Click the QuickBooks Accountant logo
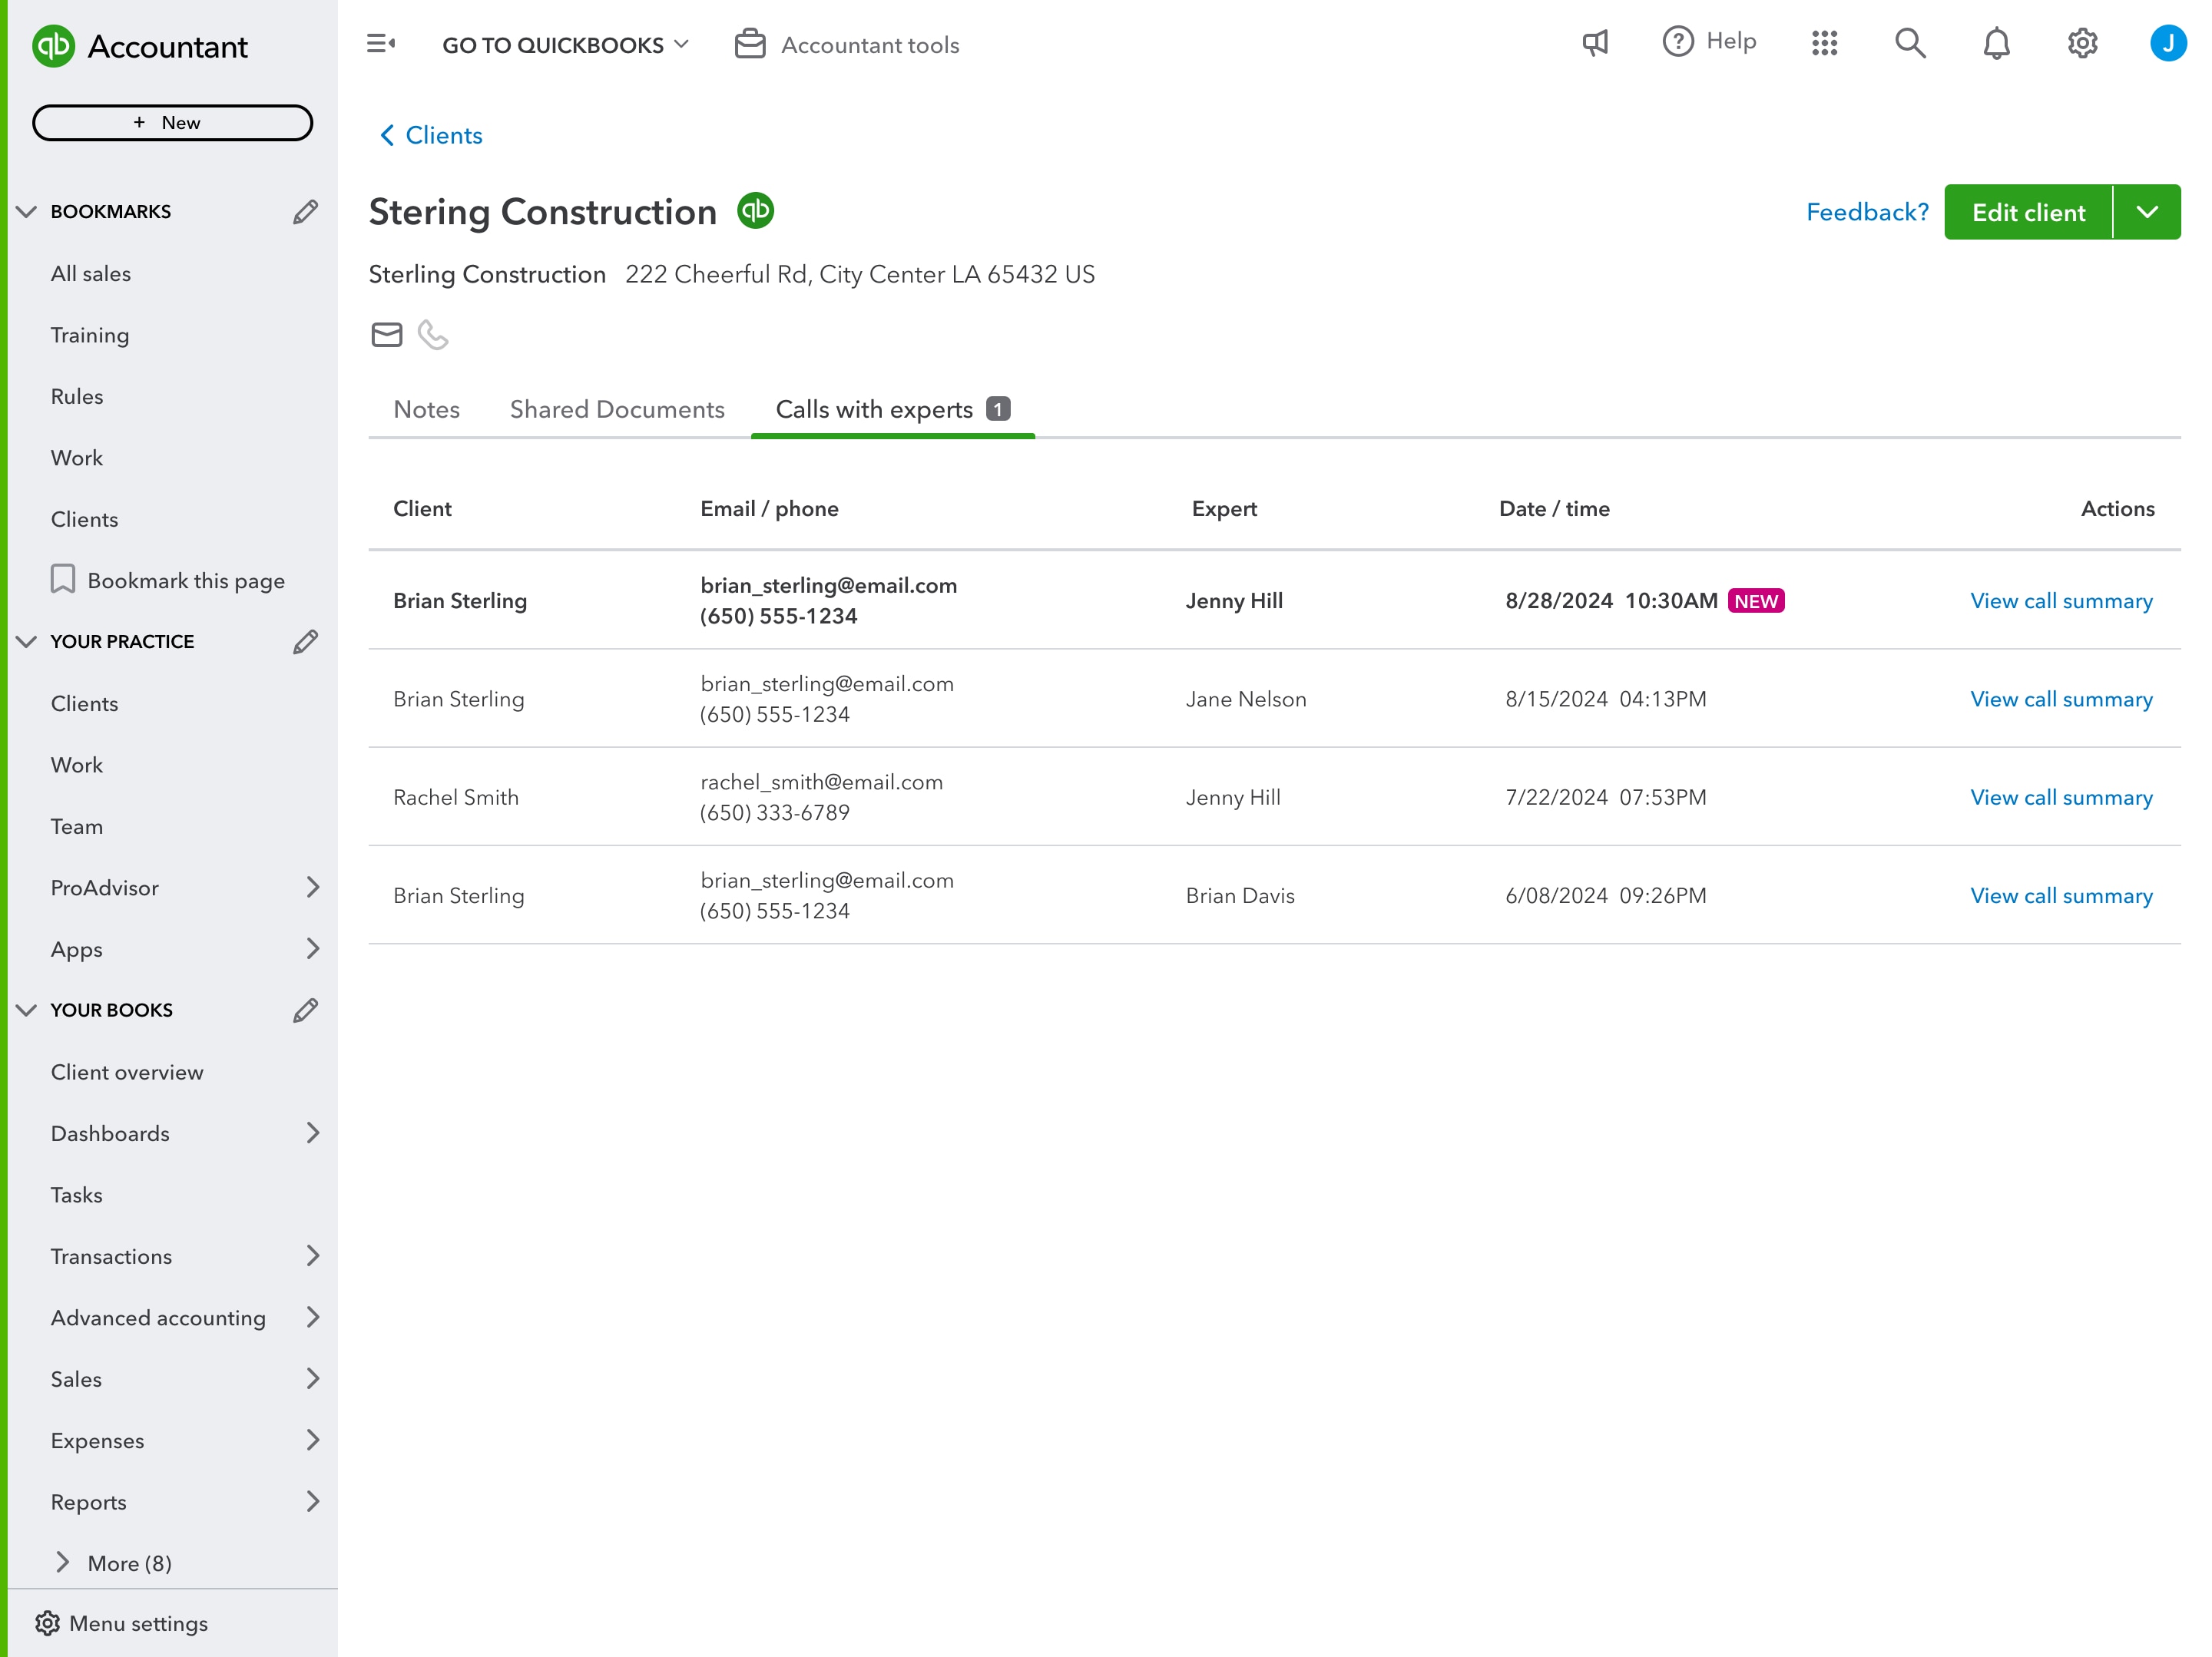 [x=140, y=46]
